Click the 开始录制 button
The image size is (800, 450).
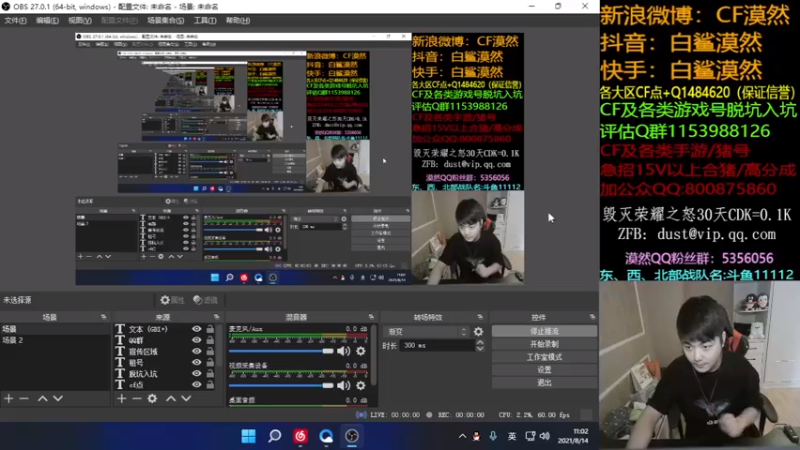[544, 344]
